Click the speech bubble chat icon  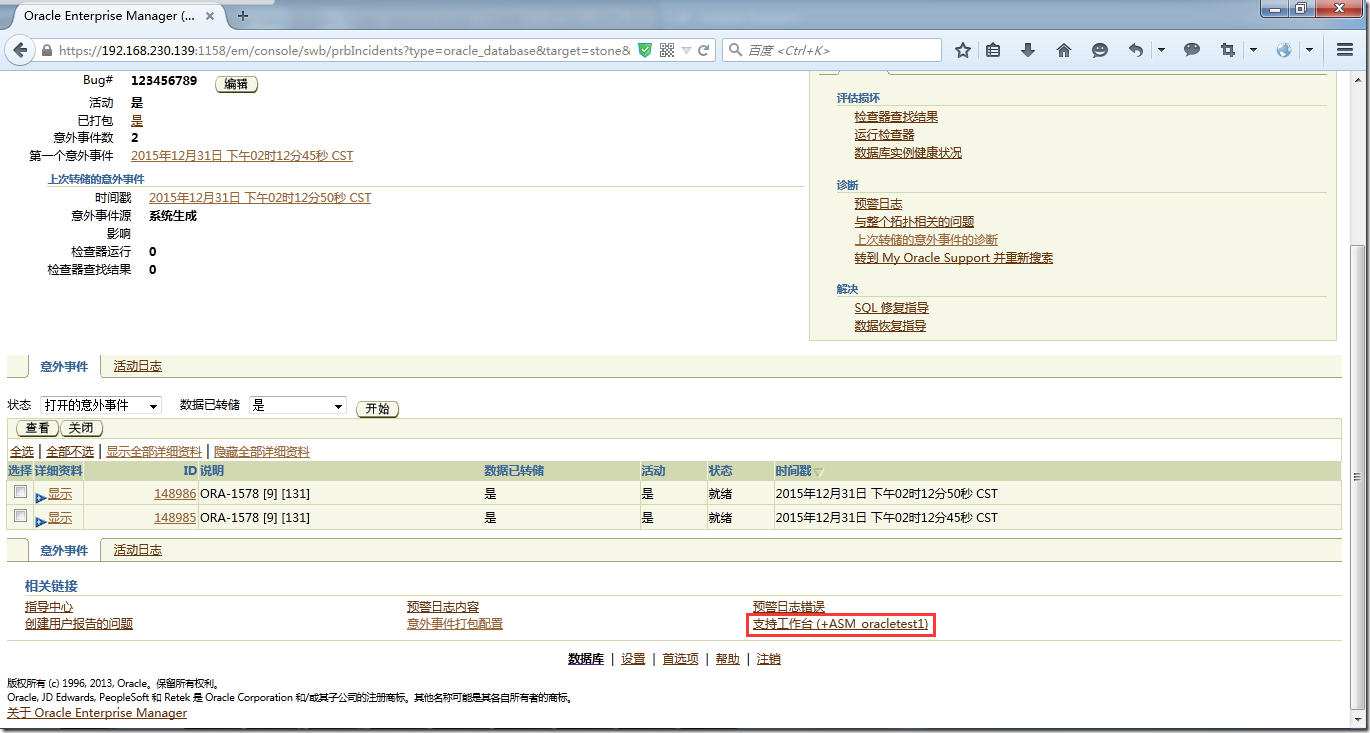[1192, 50]
